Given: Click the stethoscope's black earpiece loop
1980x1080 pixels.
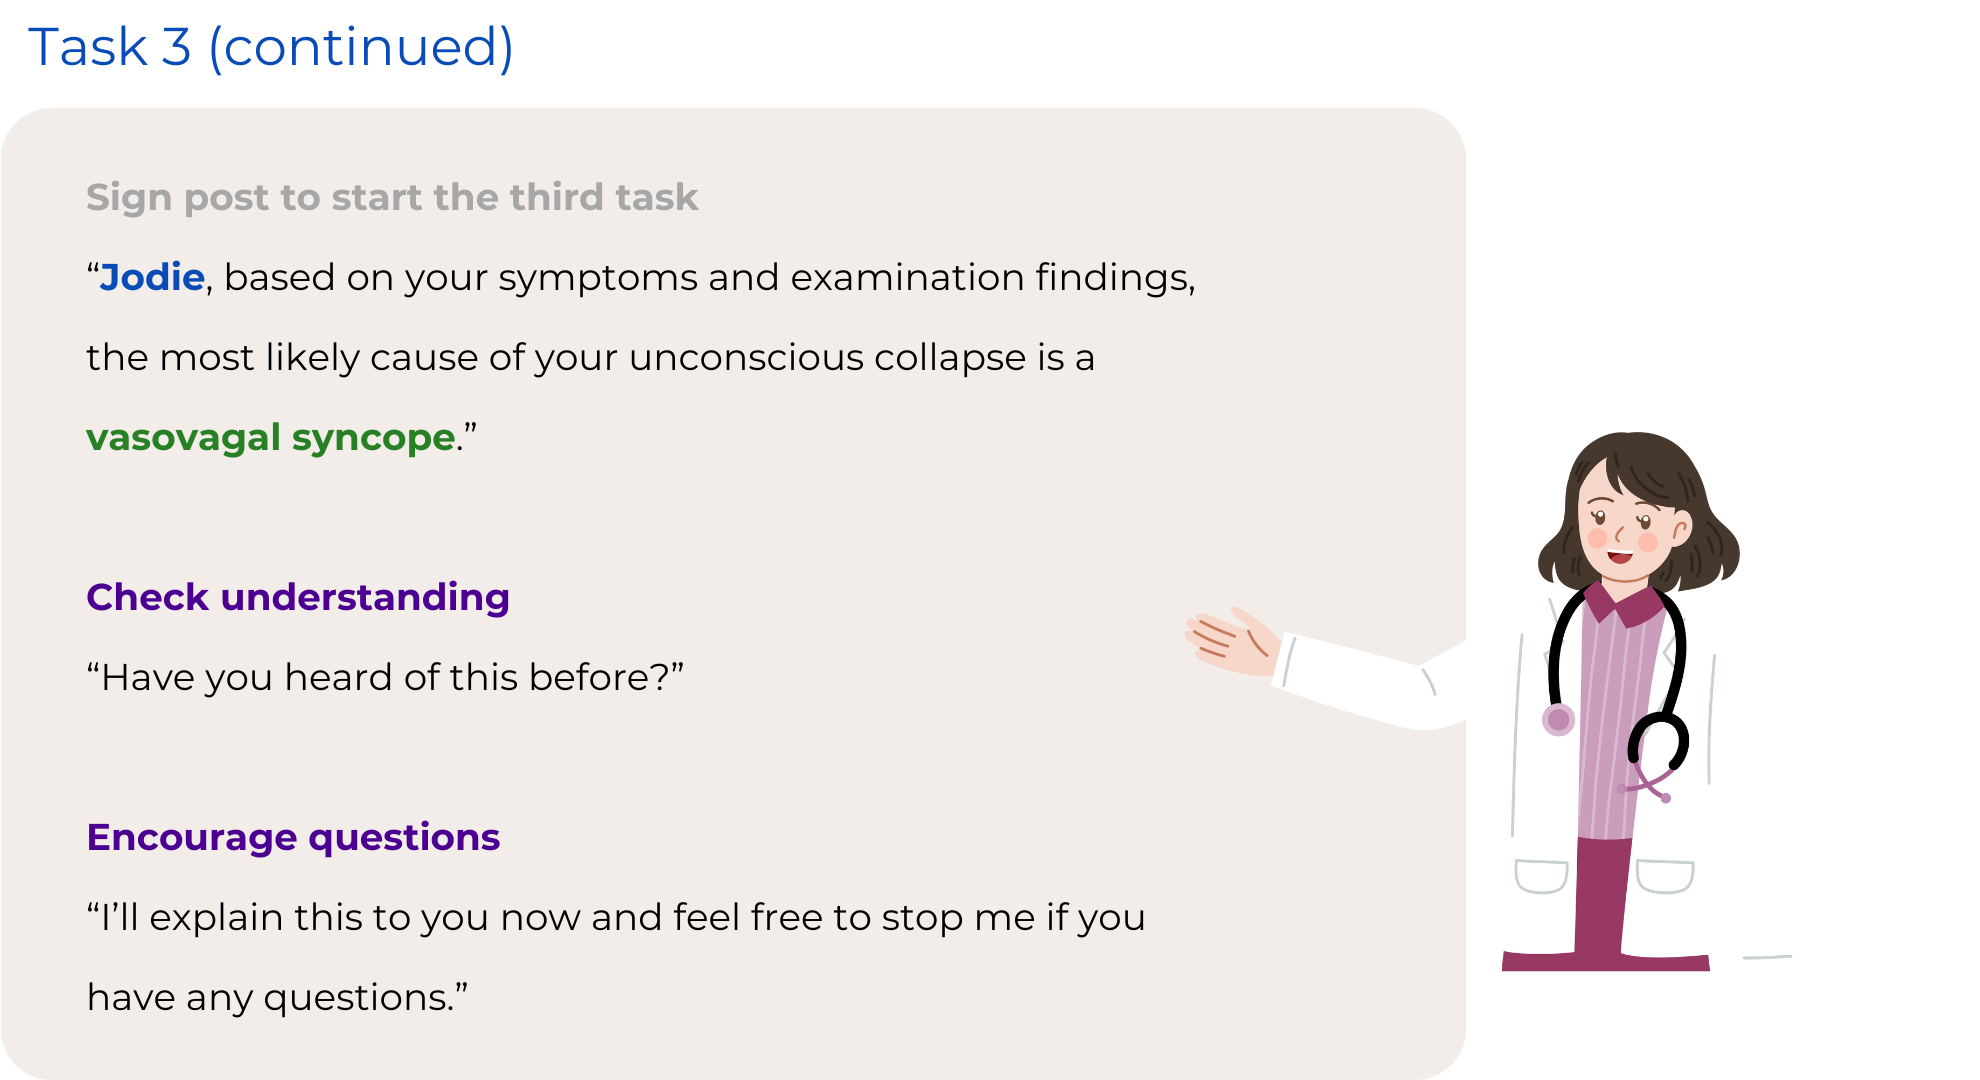Looking at the screenshot, I should point(1661,740).
